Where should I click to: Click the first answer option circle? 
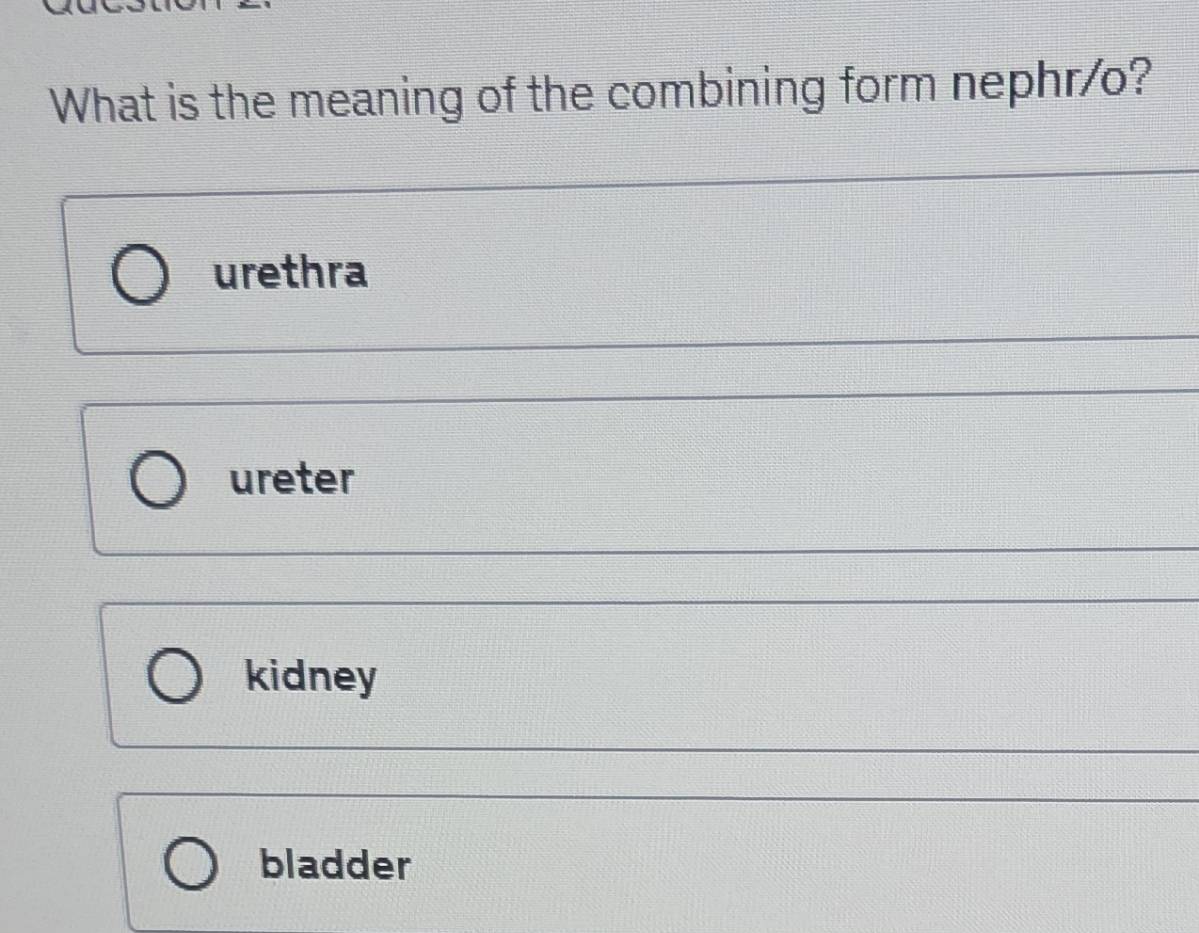[140, 273]
